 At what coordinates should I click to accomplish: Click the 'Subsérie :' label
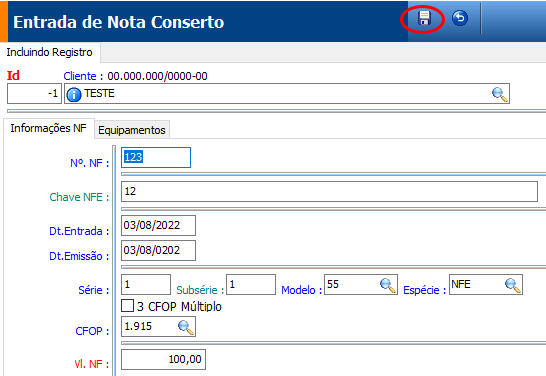[x=200, y=290]
